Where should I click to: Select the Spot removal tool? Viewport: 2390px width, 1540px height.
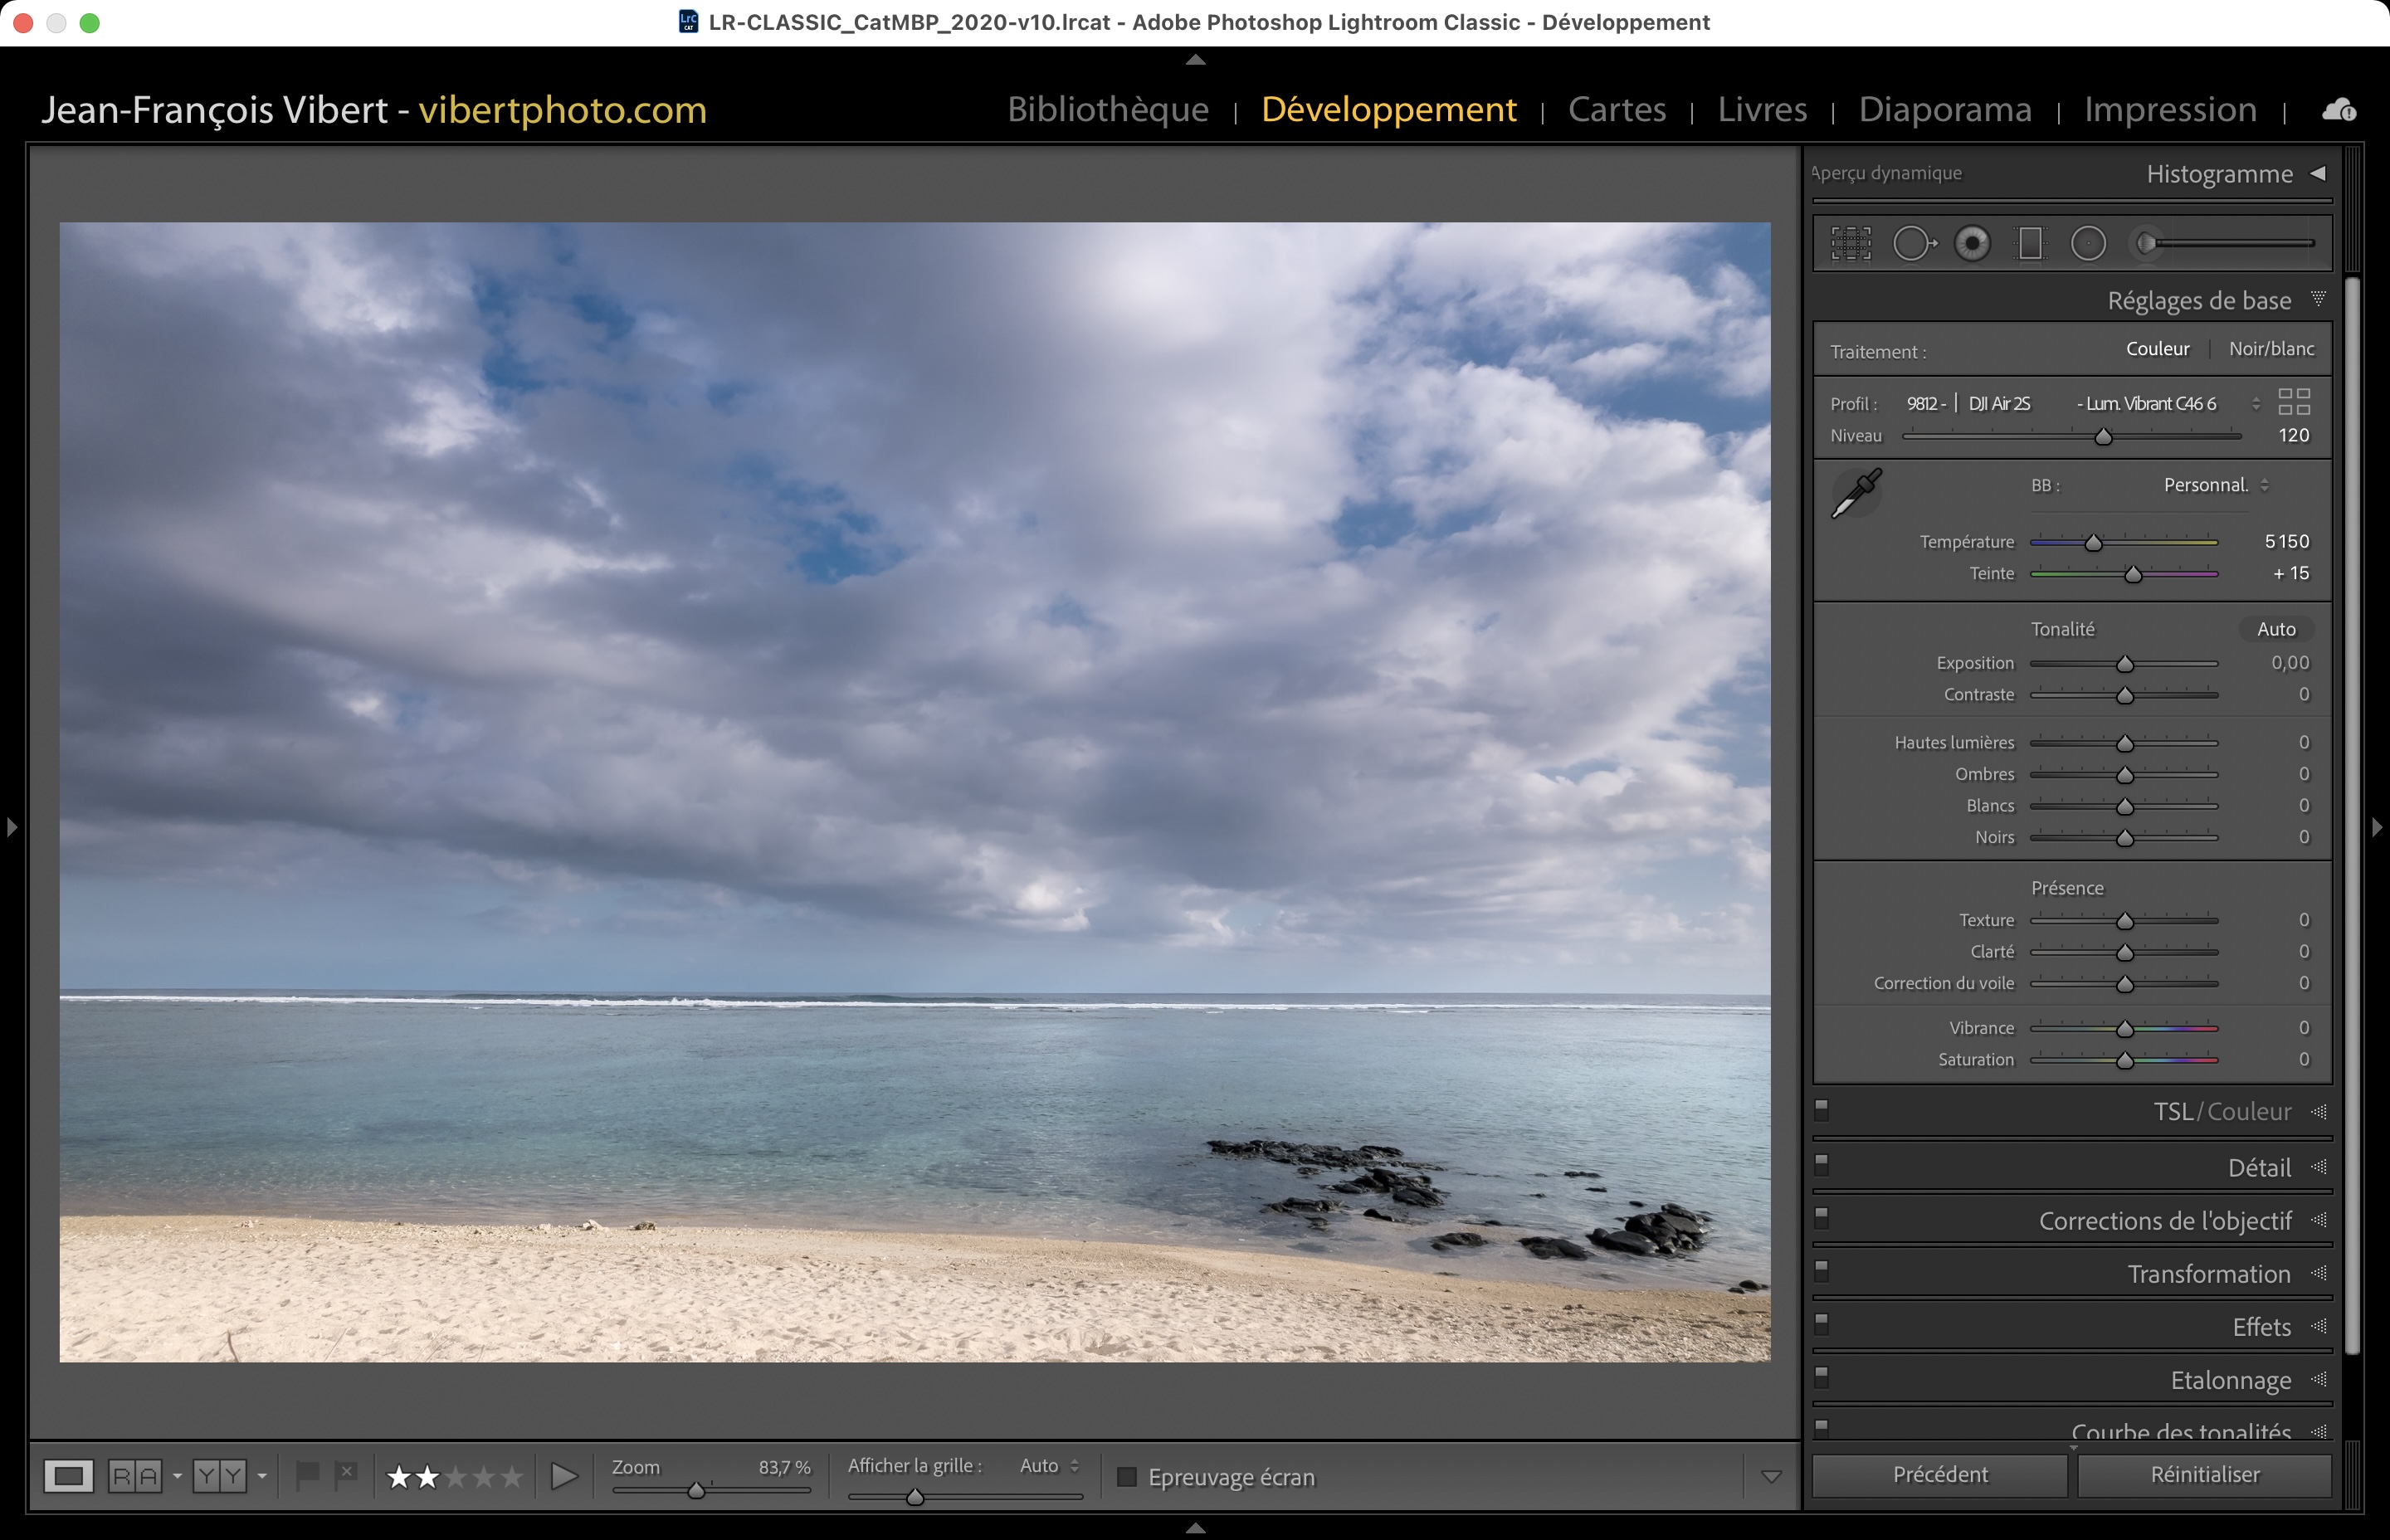point(1913,243)
